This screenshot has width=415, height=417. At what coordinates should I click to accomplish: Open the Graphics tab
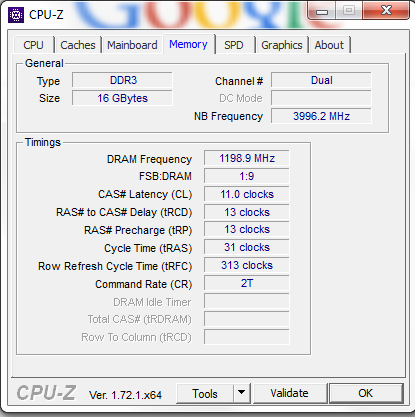(282, 45)
